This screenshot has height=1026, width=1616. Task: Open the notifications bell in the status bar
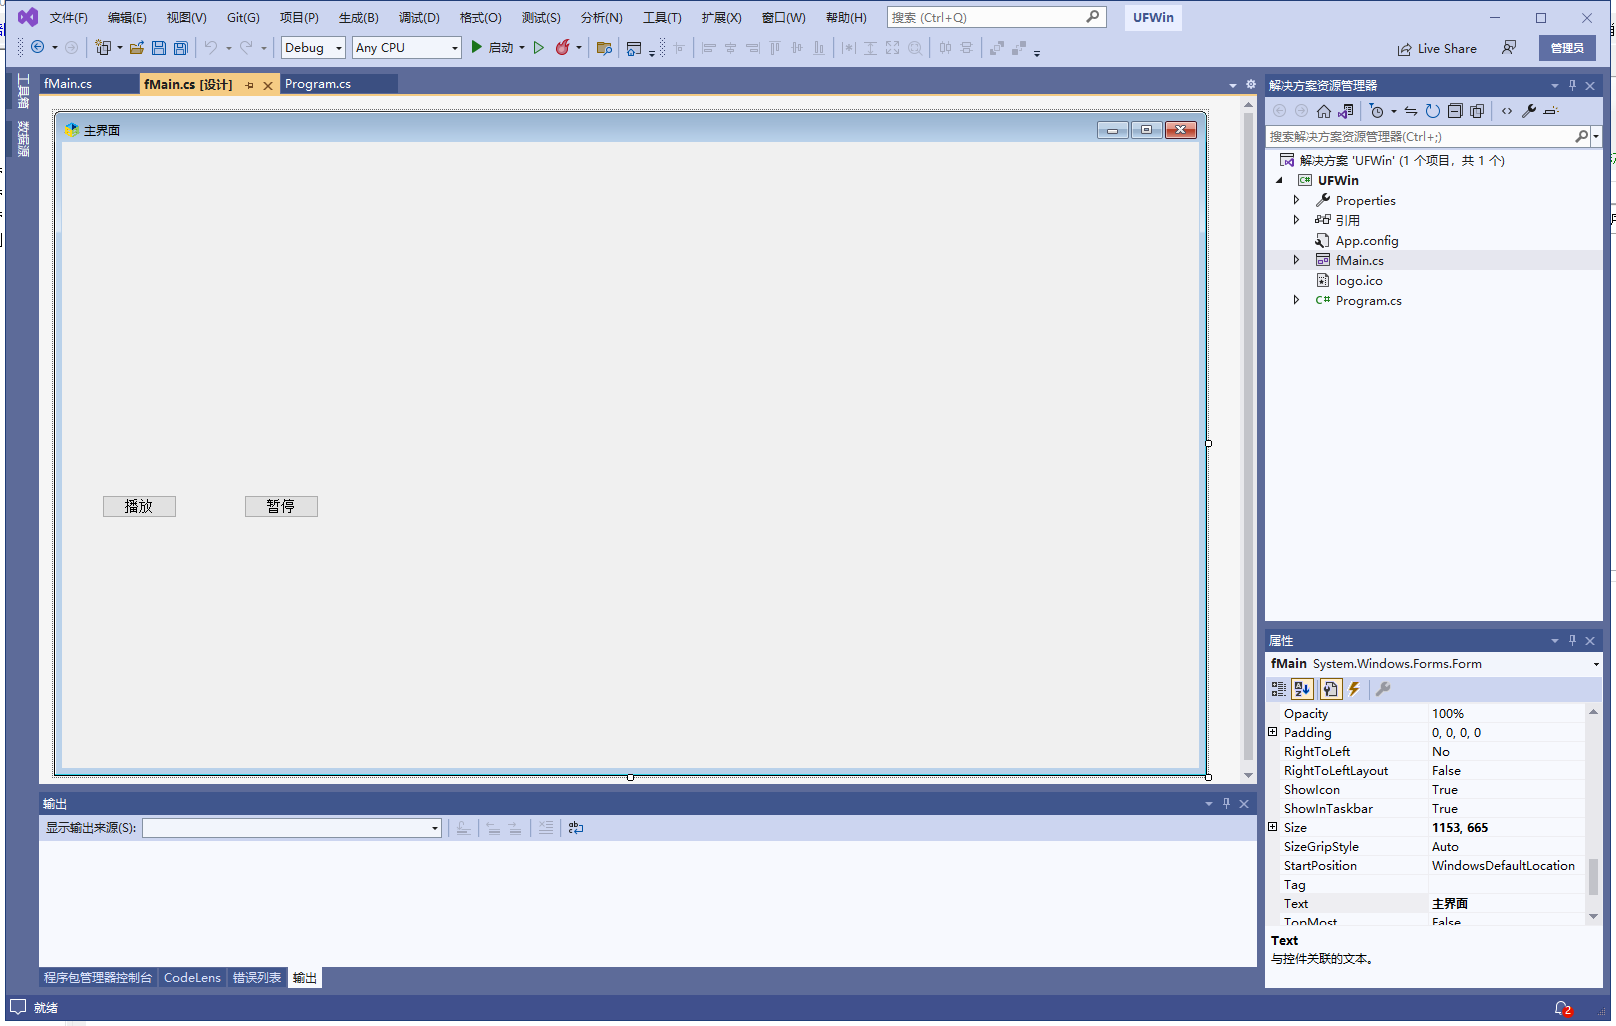1562,1008
